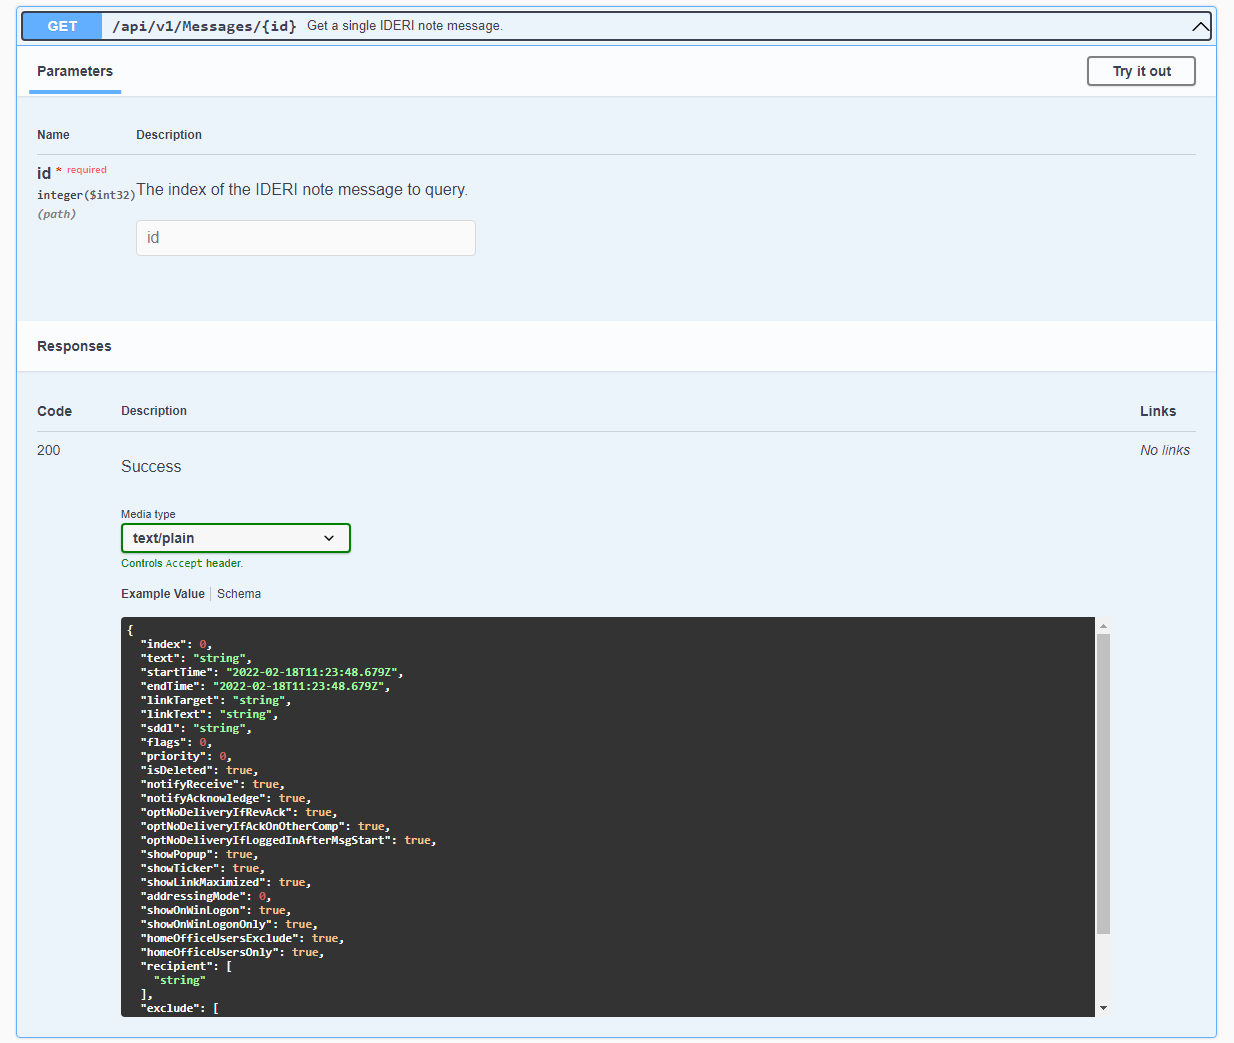The image size is (1234, 1043).
Task: Click the "linkTarget": "string" line
Action: 216,700
